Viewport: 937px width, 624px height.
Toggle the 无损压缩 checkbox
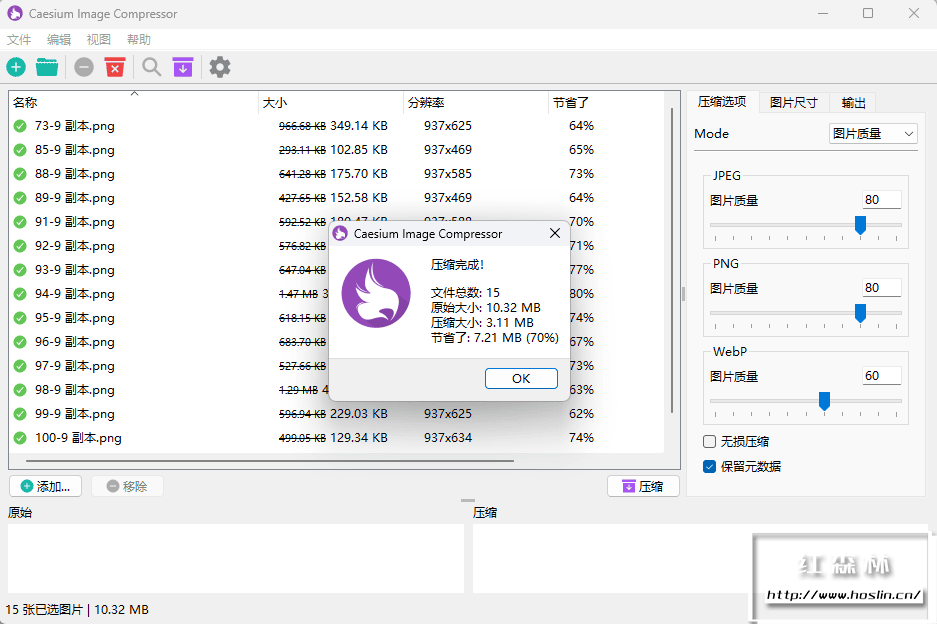pos(709,442)
